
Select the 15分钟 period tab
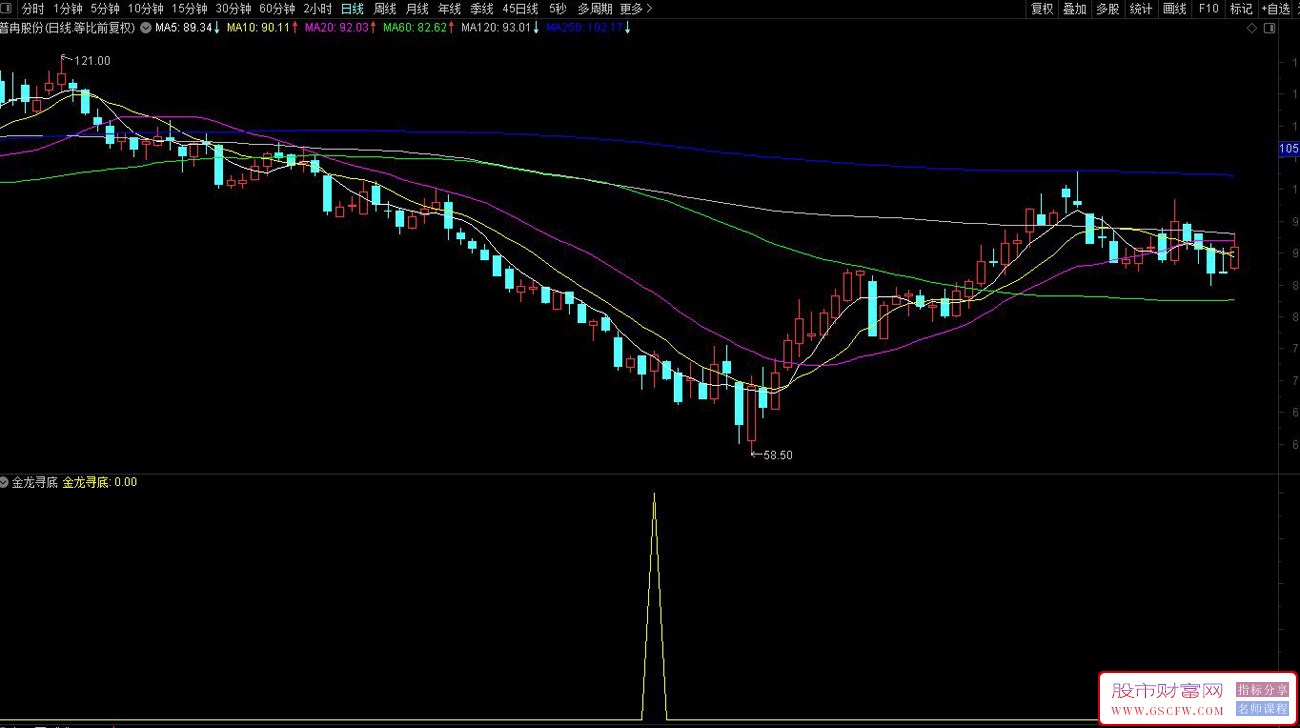click(190, 8)
